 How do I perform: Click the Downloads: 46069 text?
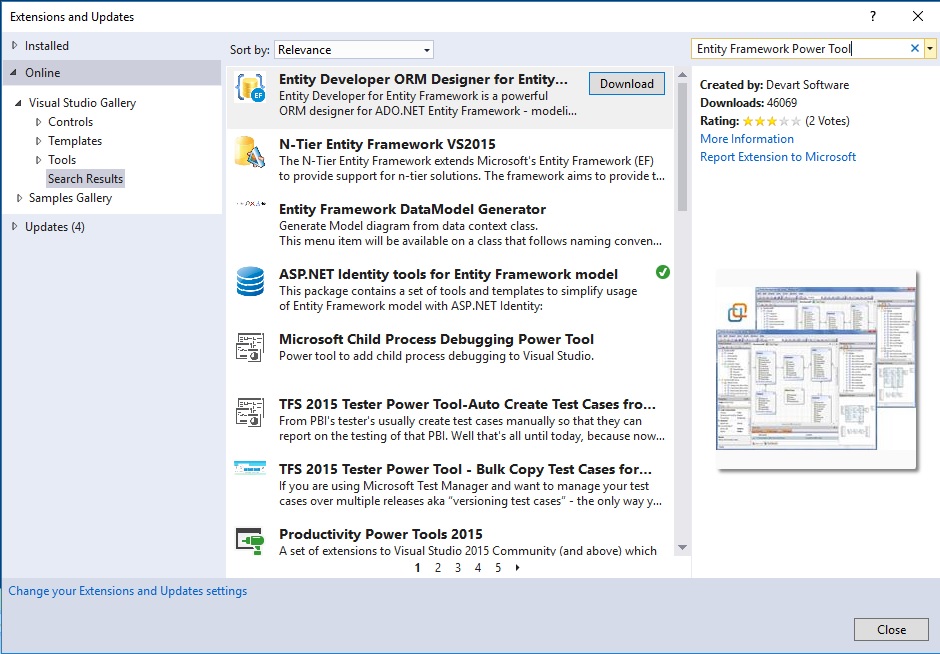[x=748, y=103]
